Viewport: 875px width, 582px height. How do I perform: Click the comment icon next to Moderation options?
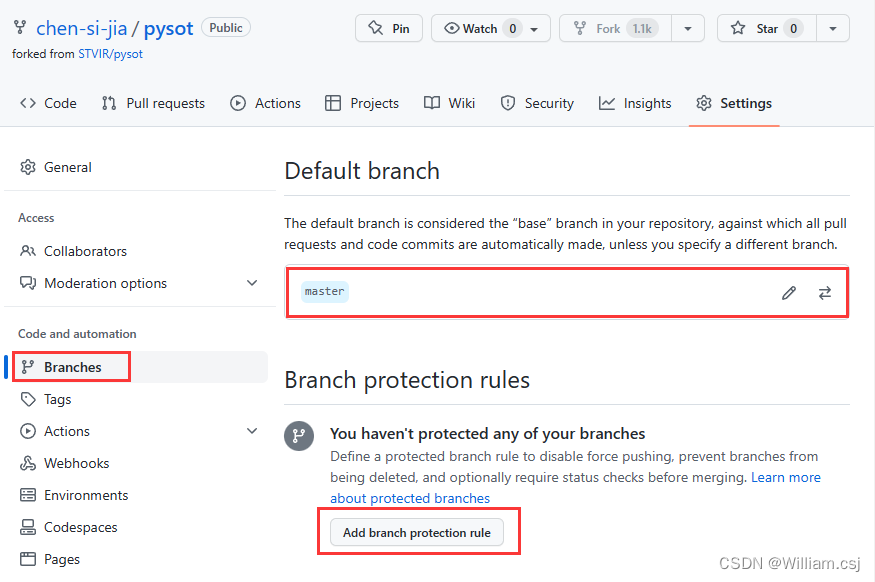[28, 283]
